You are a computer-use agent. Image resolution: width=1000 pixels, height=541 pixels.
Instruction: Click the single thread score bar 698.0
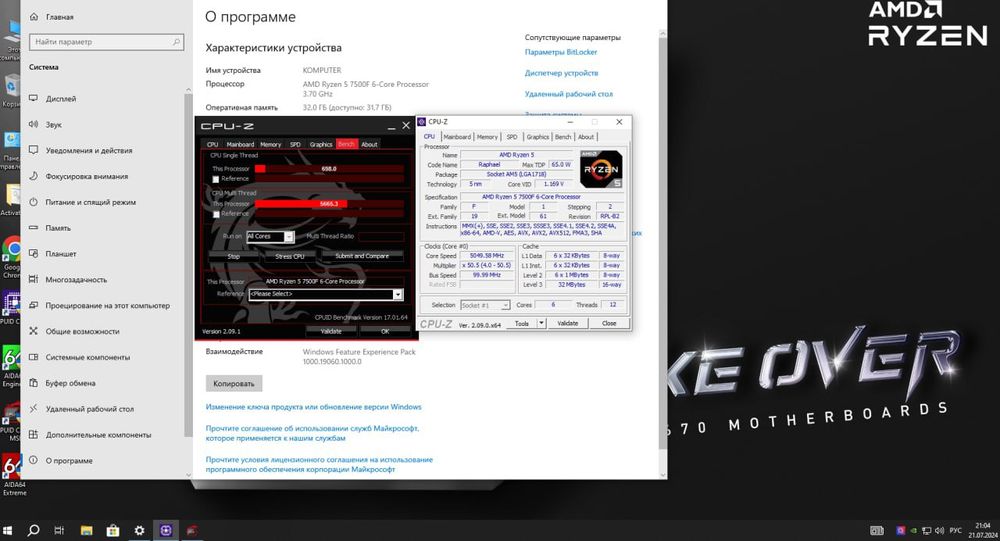pyautogui.click(x=329, y=169)
